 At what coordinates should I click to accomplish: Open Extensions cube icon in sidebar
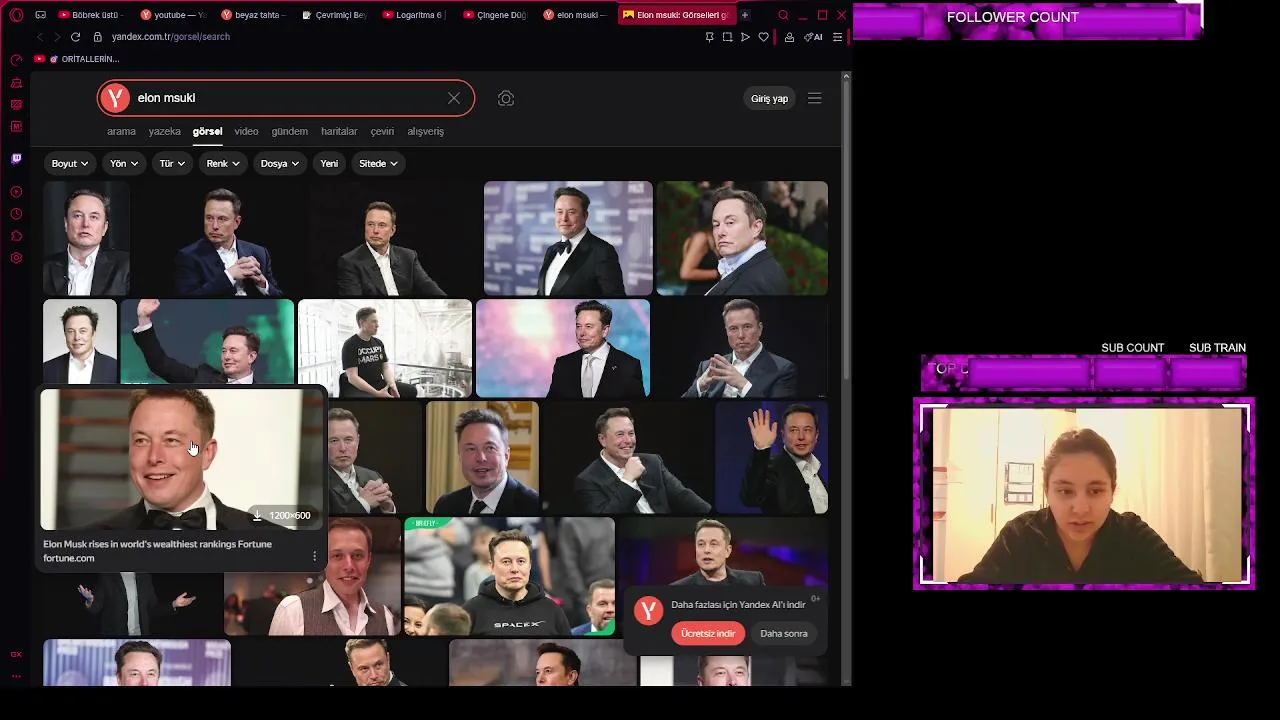pyautogui.click(x=16, y=236)
